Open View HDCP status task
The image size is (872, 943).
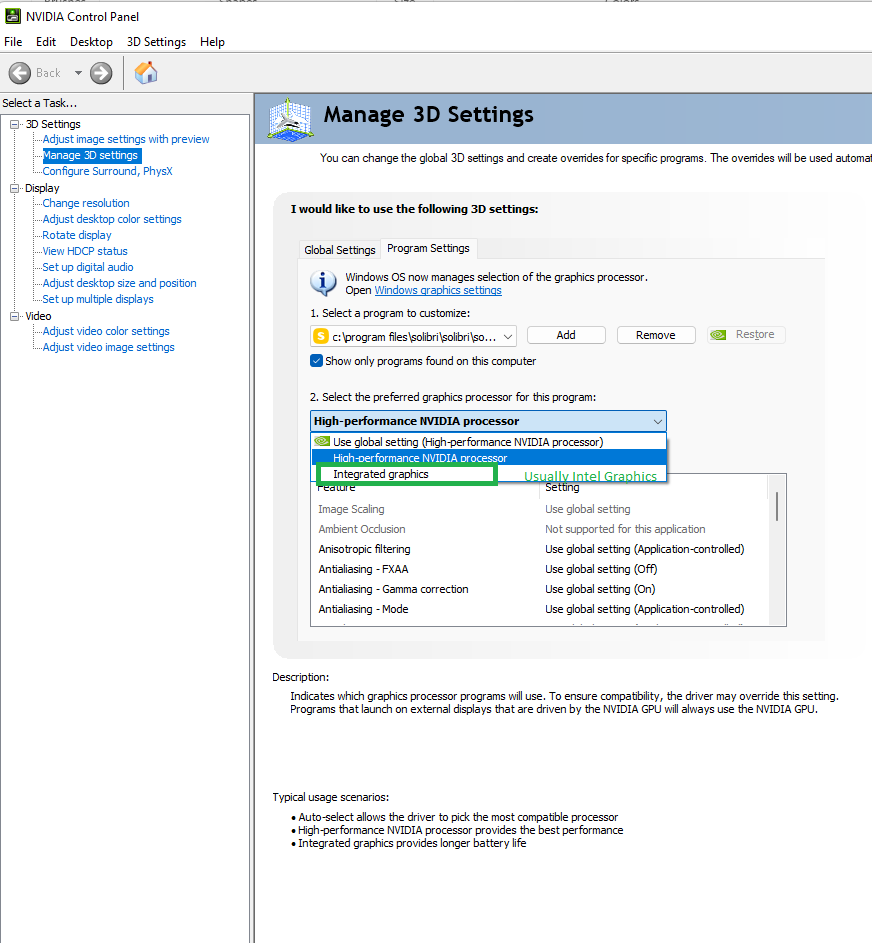click(85, 251)
